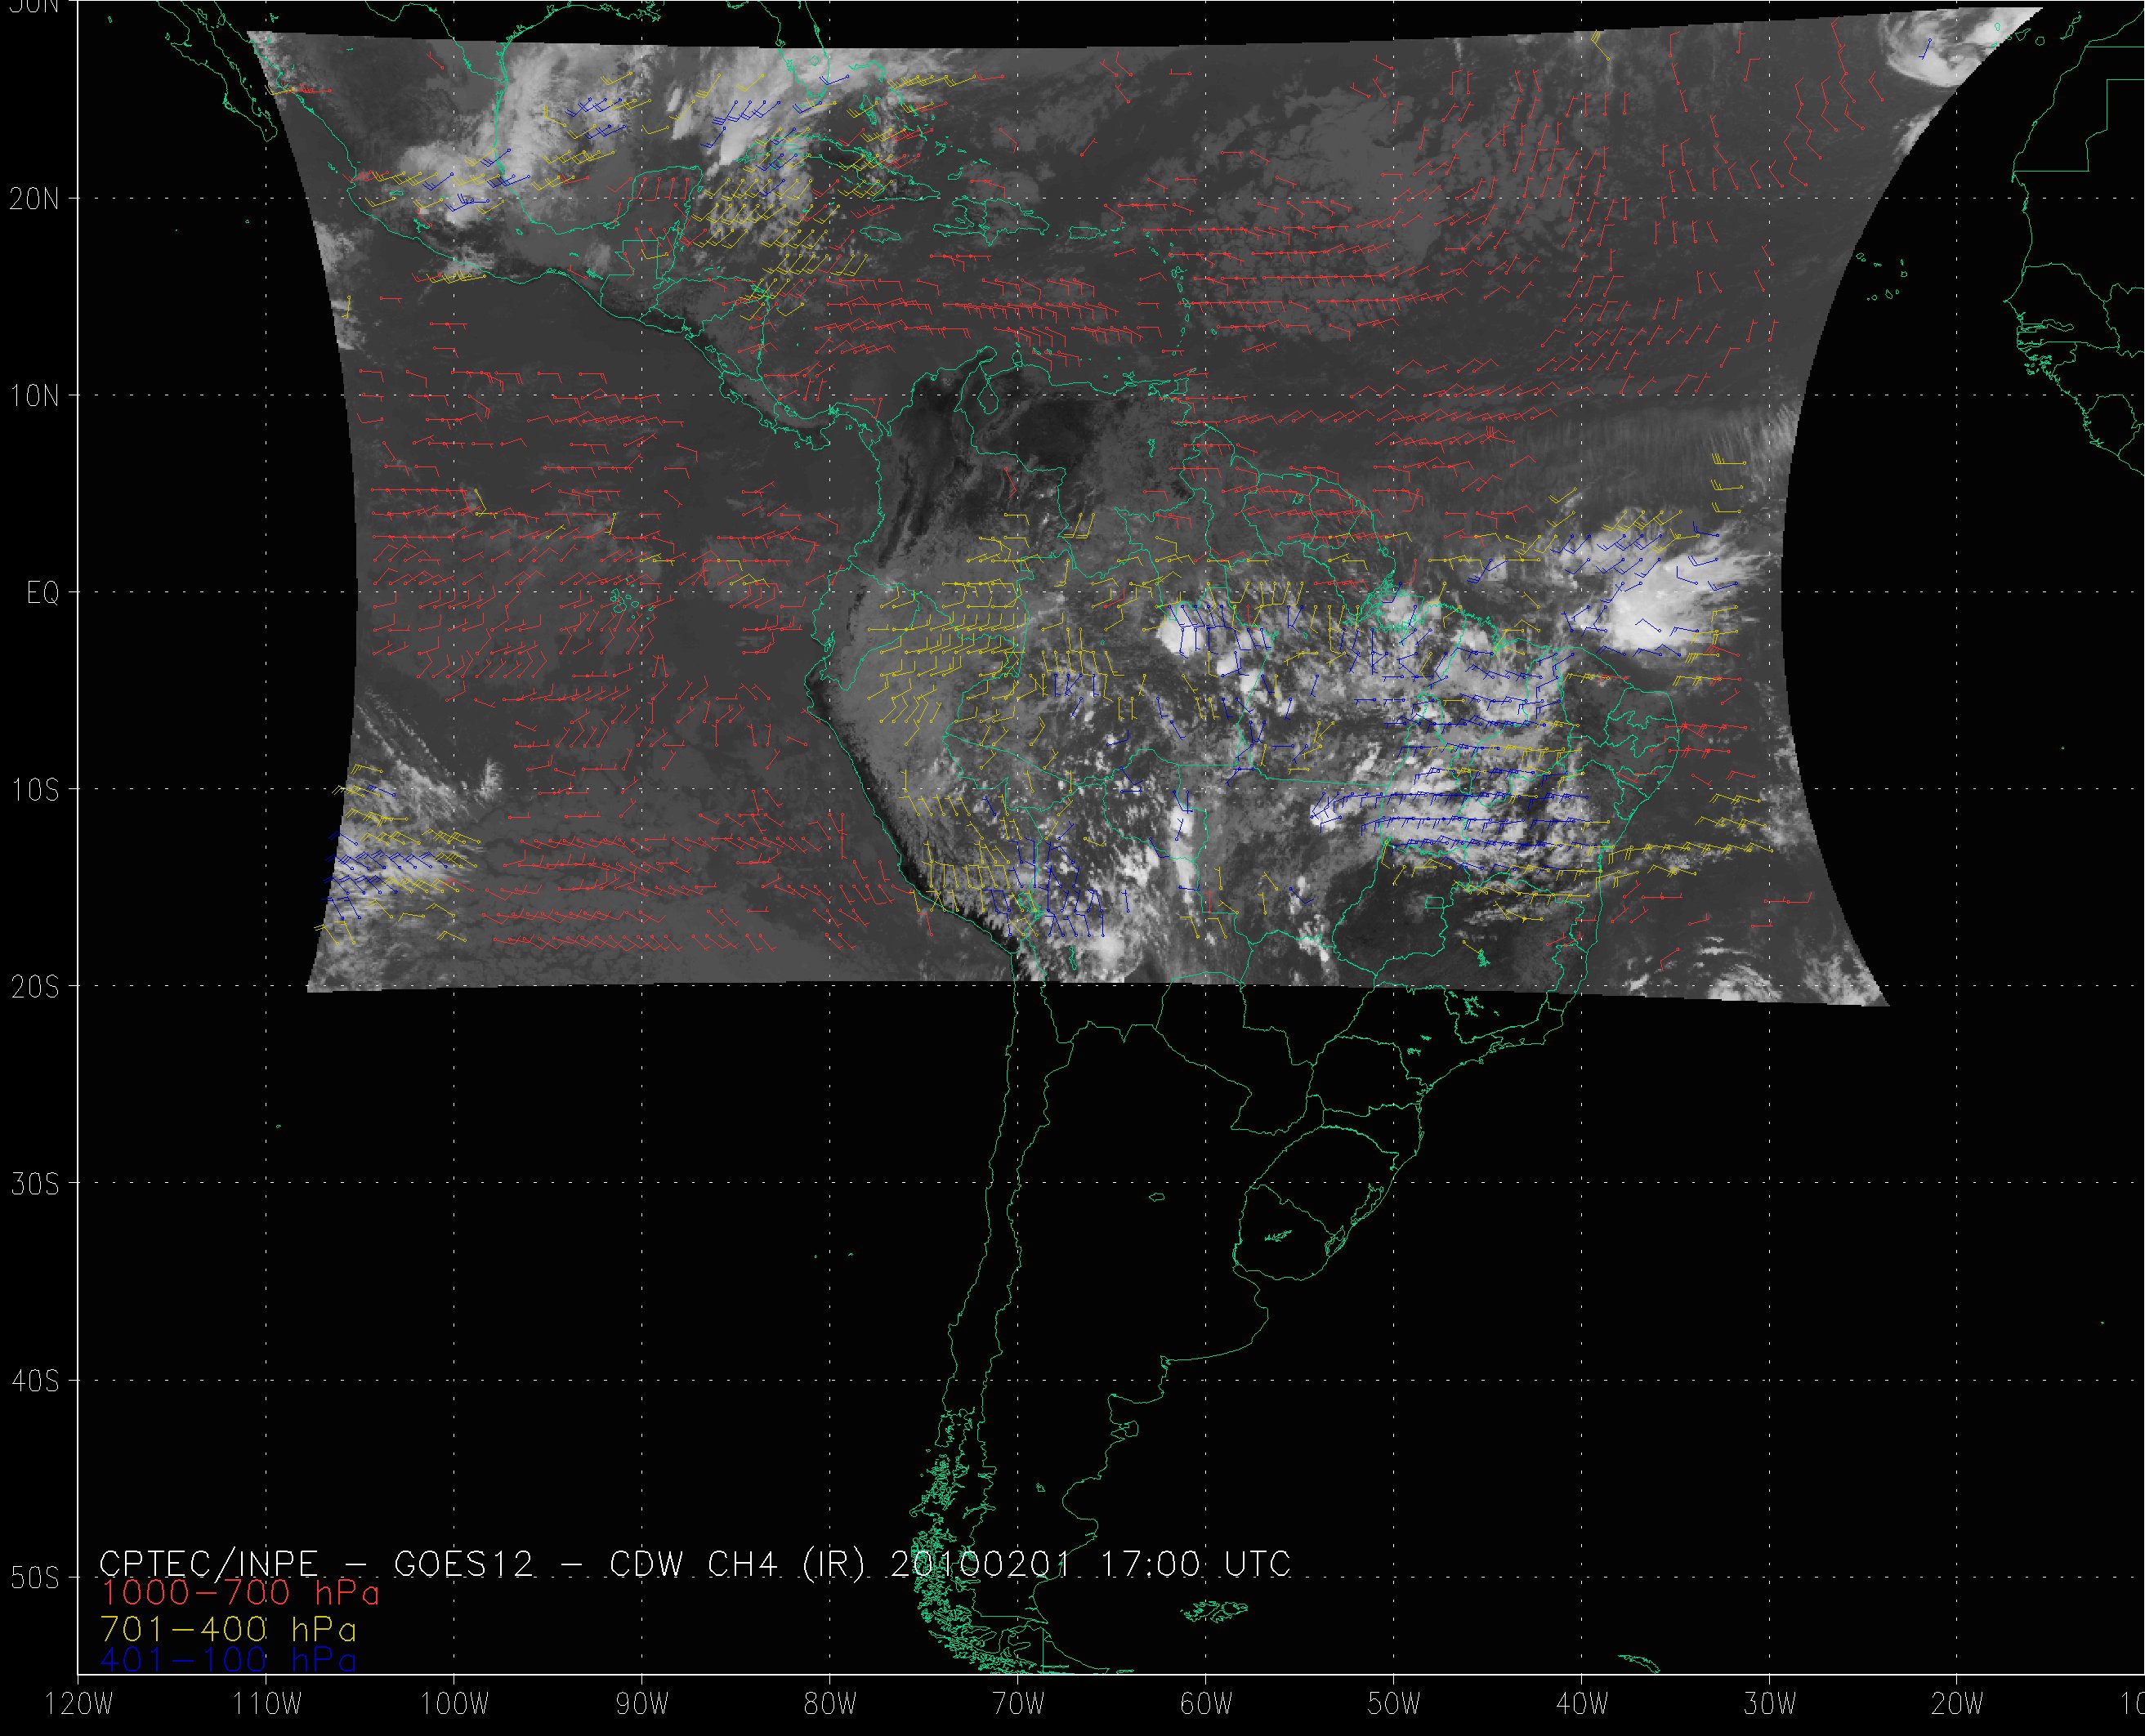Image resolution: width=2145 pixels, height=1736 pixels.
Task: Click the 120W longitude axis label
Action: 80,1705
